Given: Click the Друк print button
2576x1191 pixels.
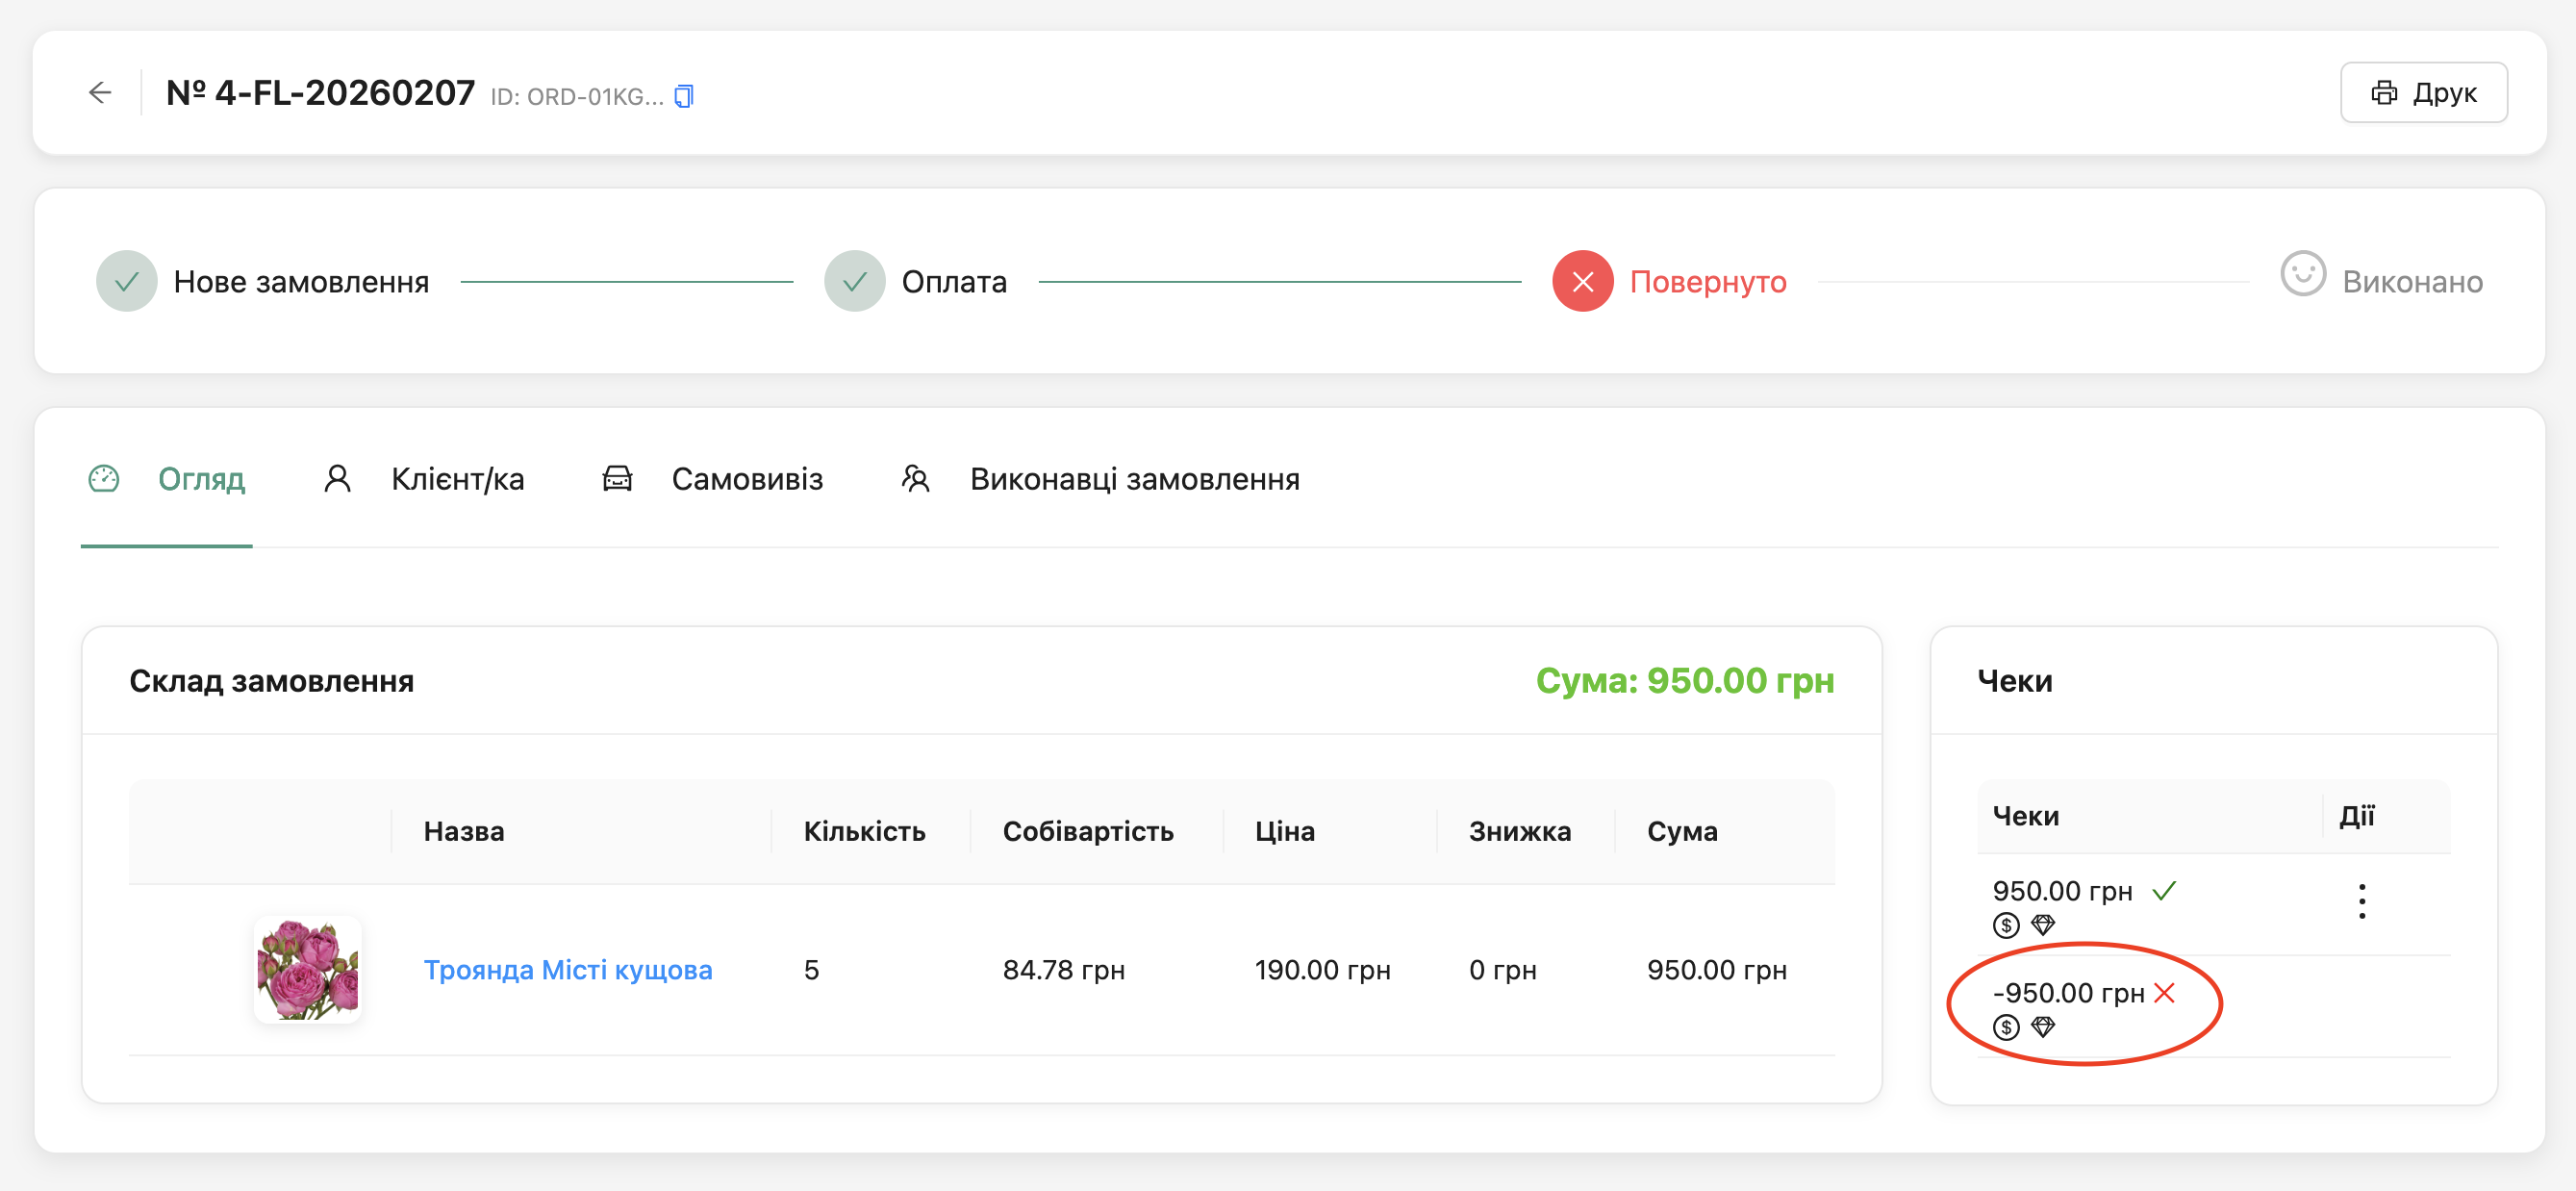Looking at the screenshot, I should point(2423,93).
